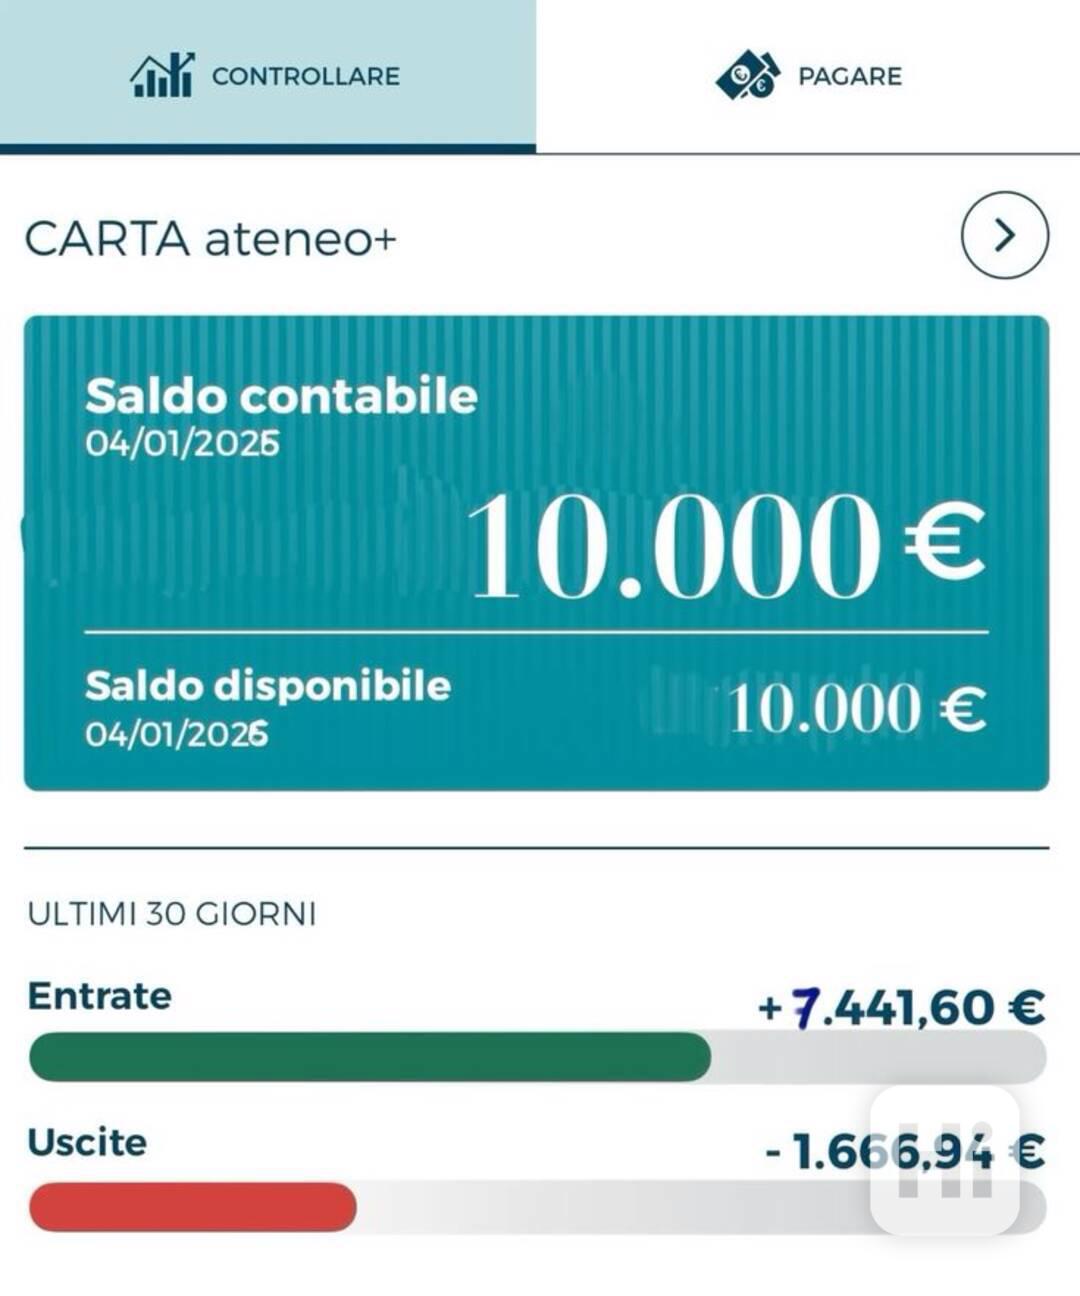Click the banknote icon beside PAGARE
The width and height of the screenshot is (1080, 1296).
748,76
